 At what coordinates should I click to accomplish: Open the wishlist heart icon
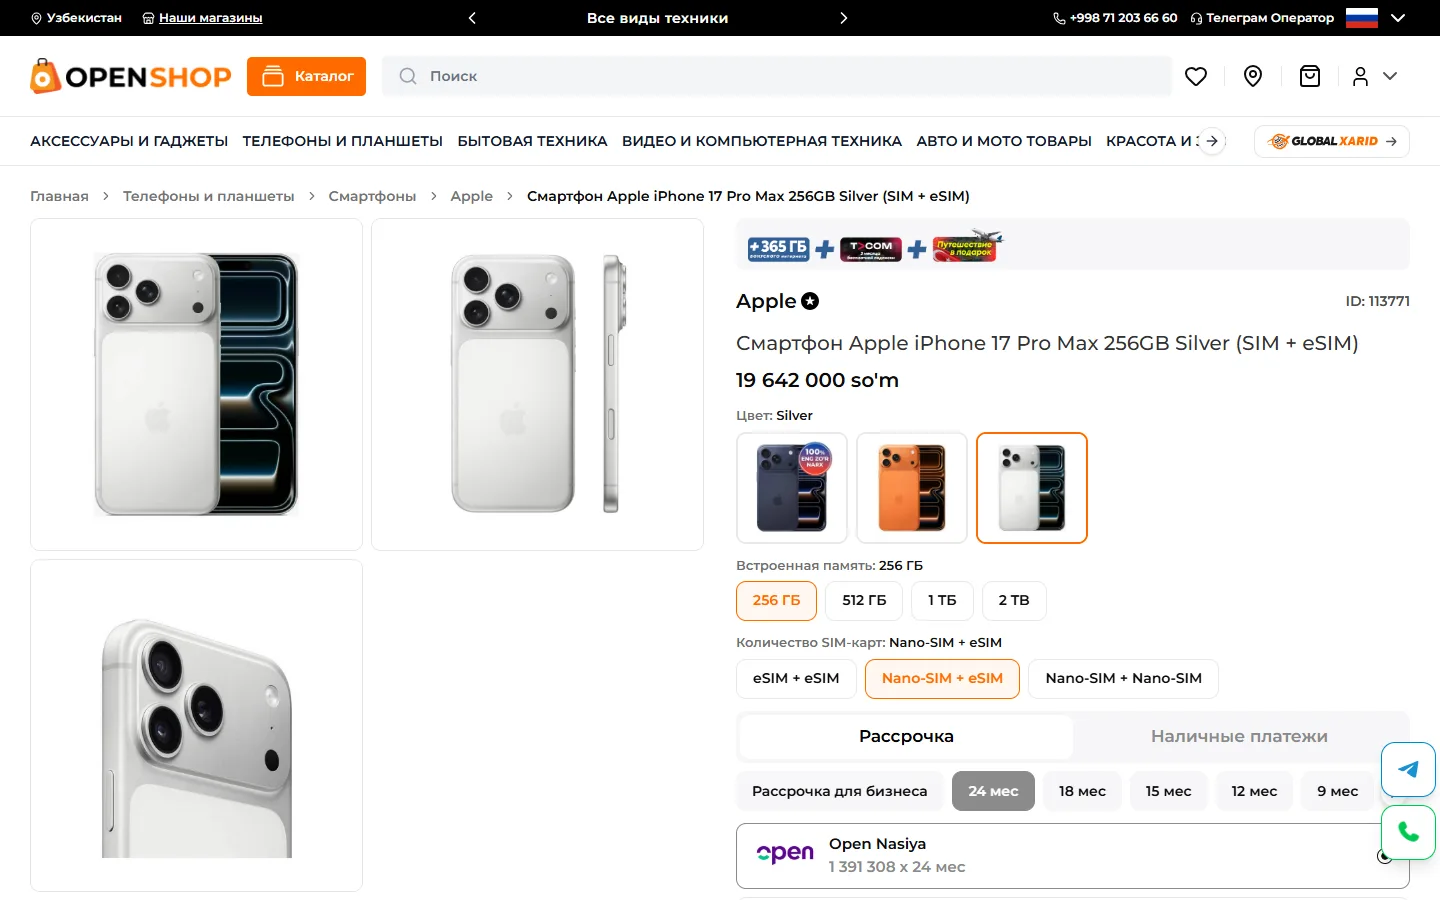point(1196,76)
